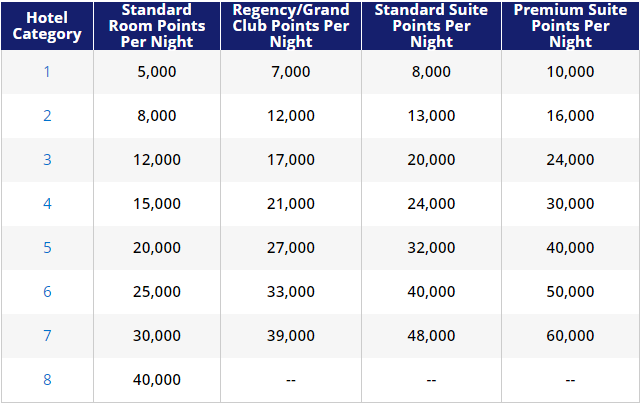The width and height of the screenshot is (642, 406).
Task: Select the Category 4 hotel link
Action: click(x=47, y=204)
